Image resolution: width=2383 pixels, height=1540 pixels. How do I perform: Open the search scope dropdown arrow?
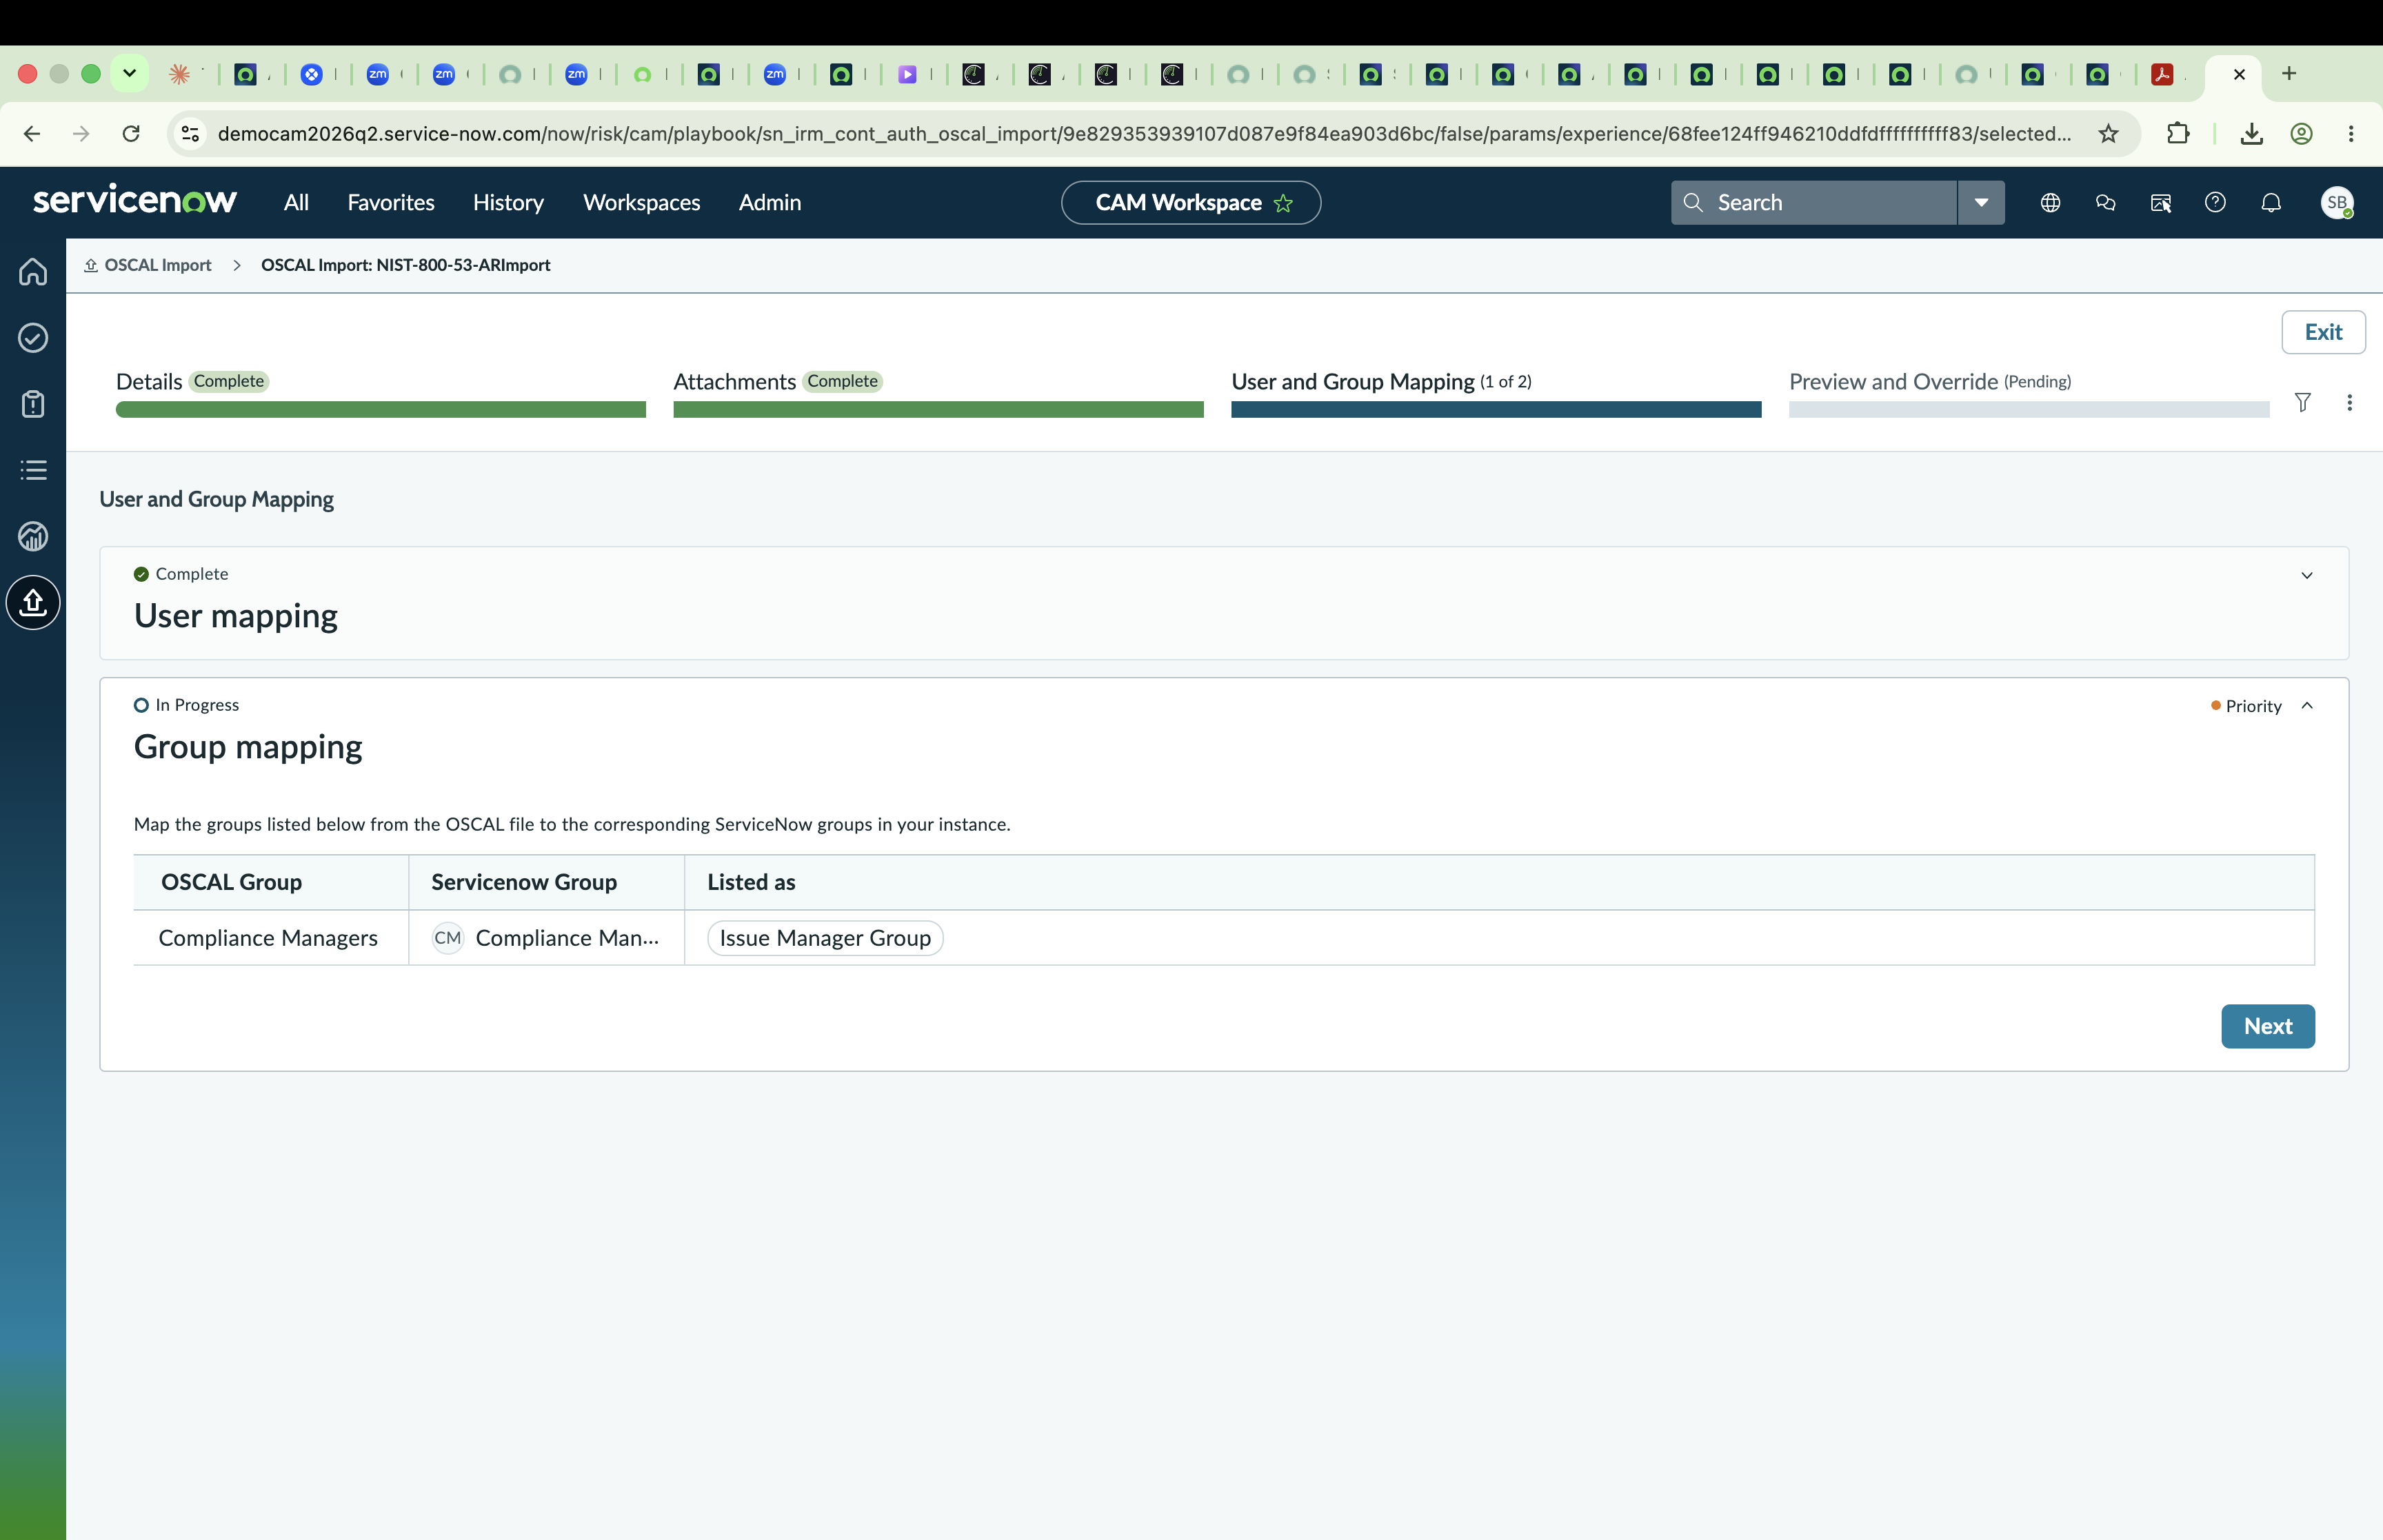1981,203
